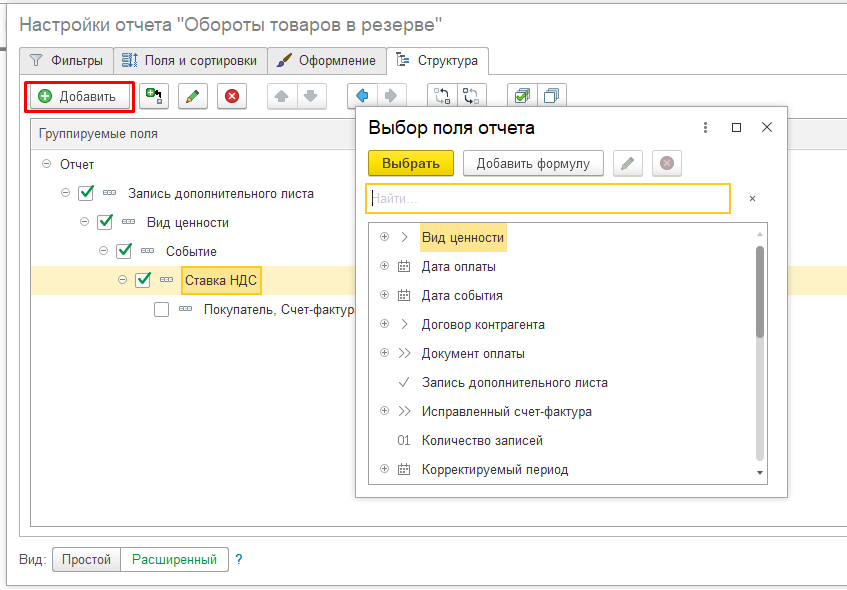
Task: Click the Добавить формулу button
Action: (x=533, y=163)
